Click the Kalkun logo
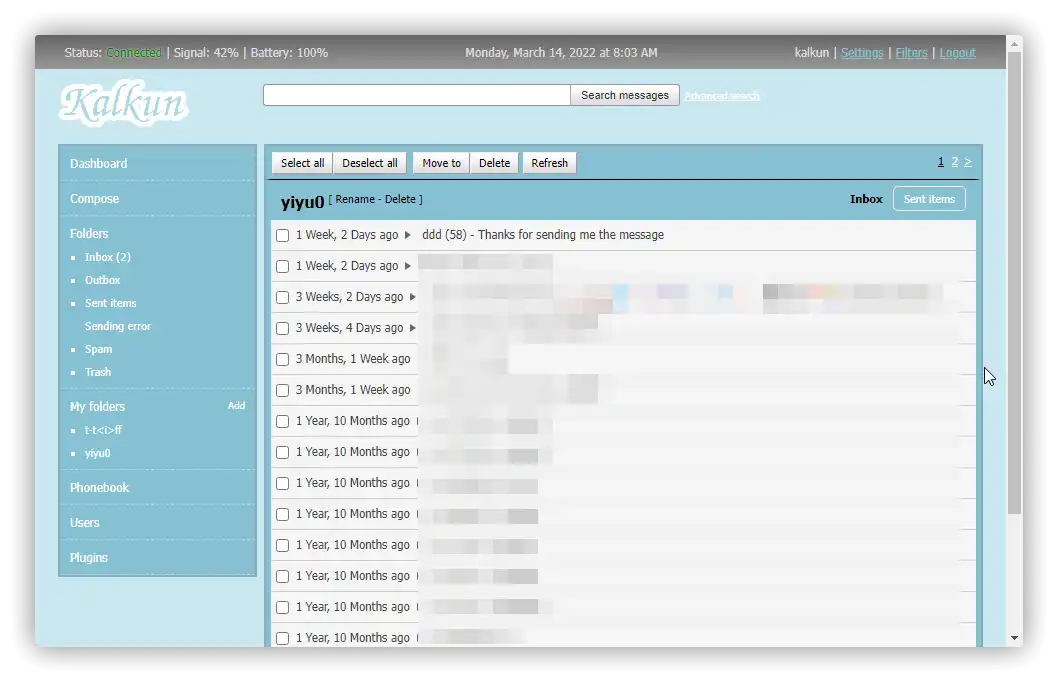The image size is (1058, 682). (x=124, y=103)
